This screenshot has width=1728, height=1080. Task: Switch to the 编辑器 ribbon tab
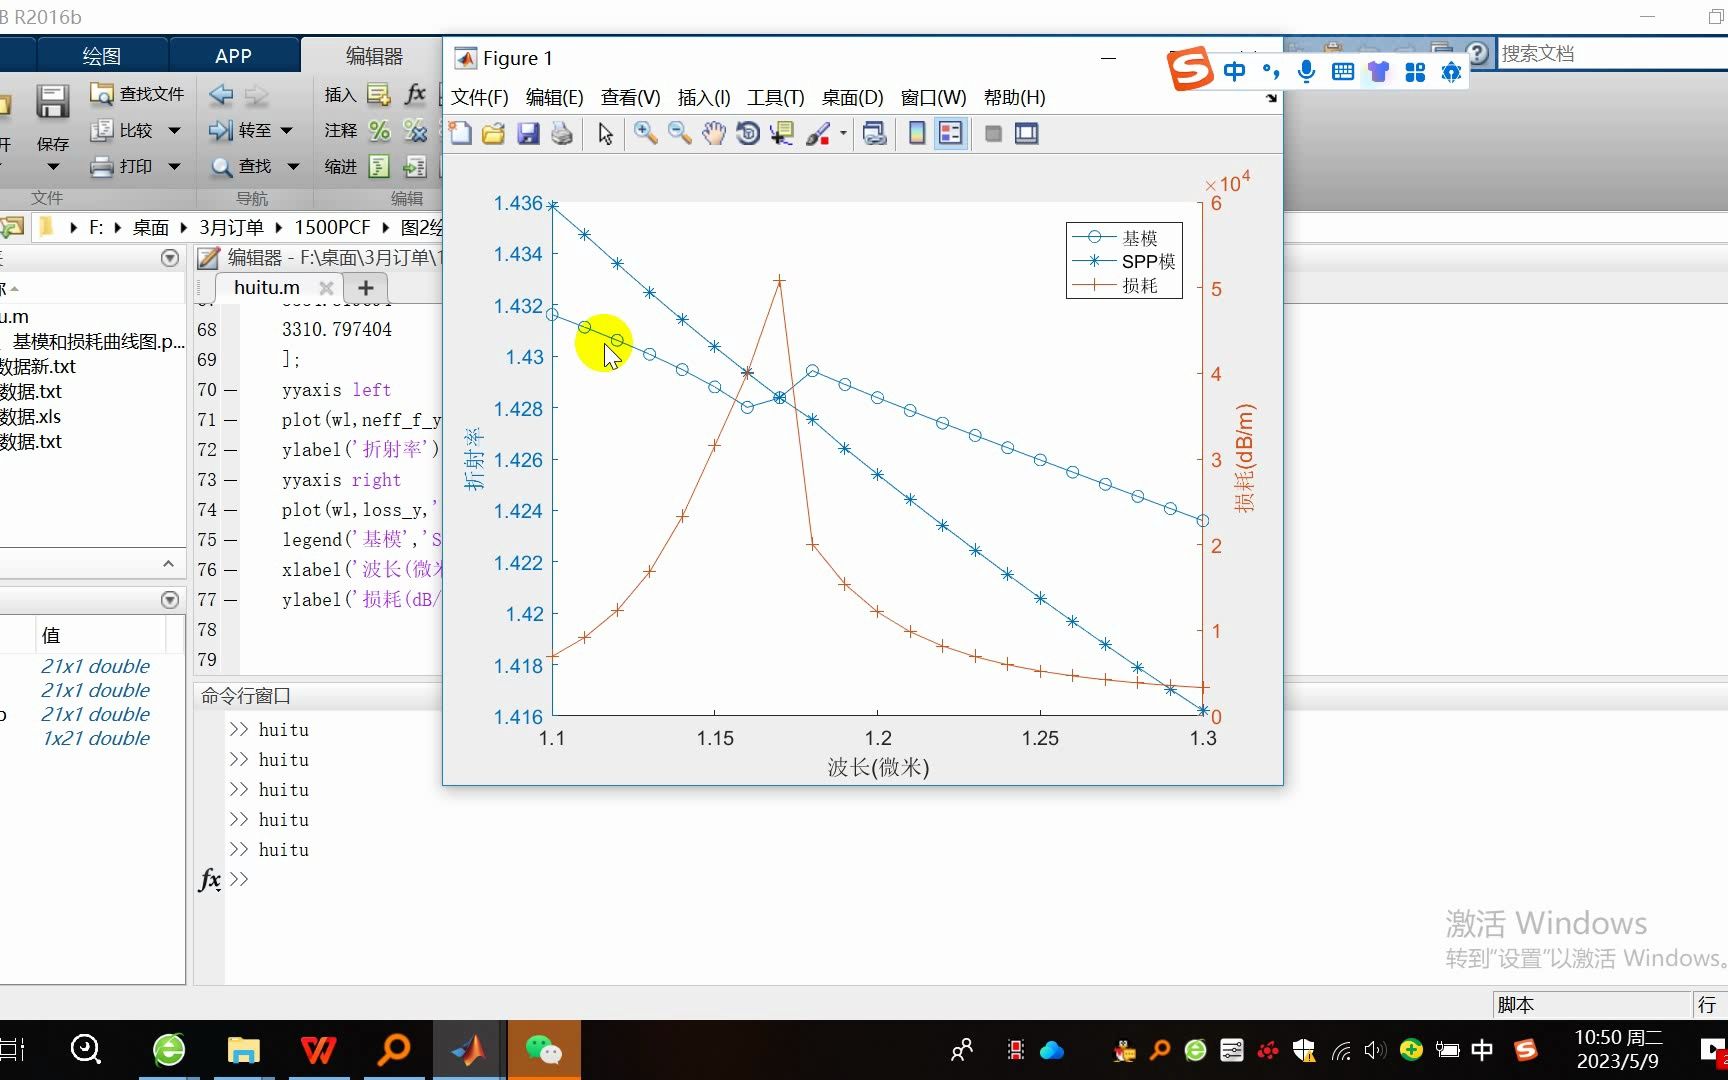[374, 56]
